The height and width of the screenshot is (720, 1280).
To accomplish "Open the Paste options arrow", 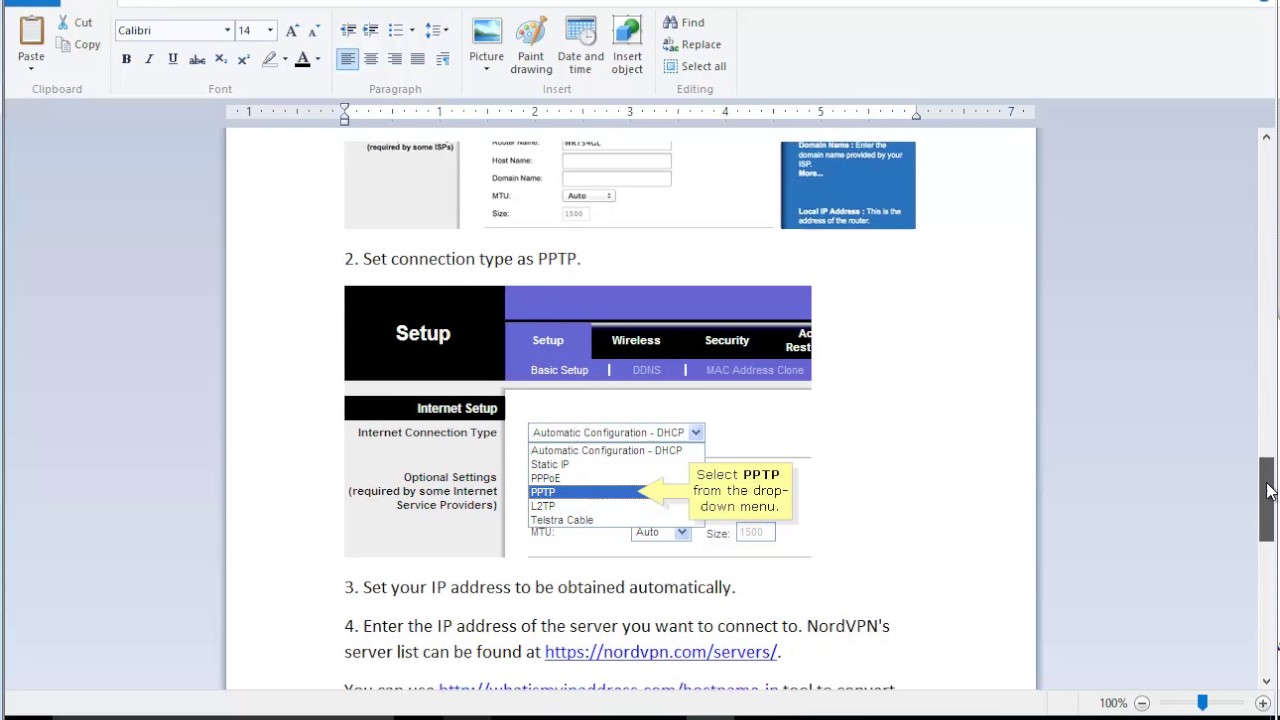I will click(x=31, y=69).
